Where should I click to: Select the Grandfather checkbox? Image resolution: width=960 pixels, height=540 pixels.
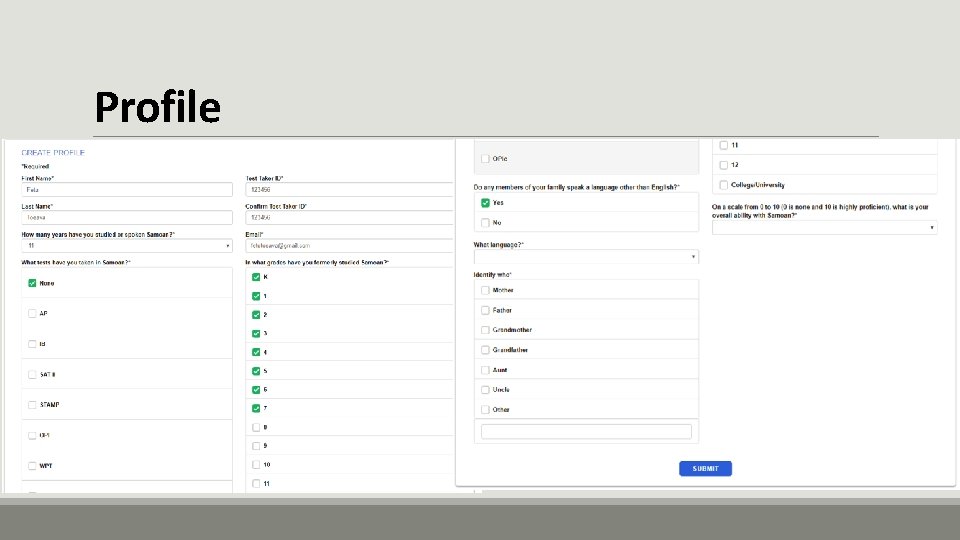485,350
